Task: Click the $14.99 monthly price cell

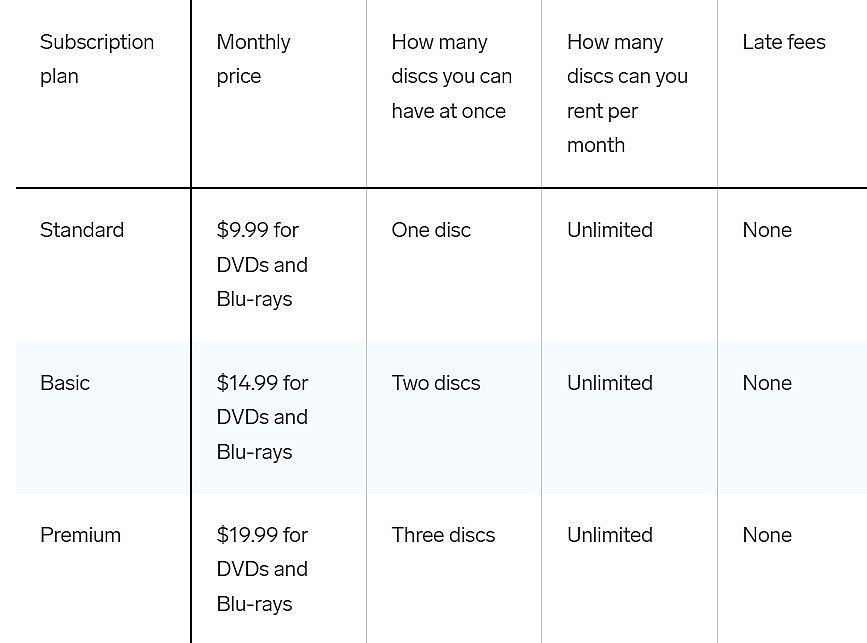Action: click(x=262, y=417)
